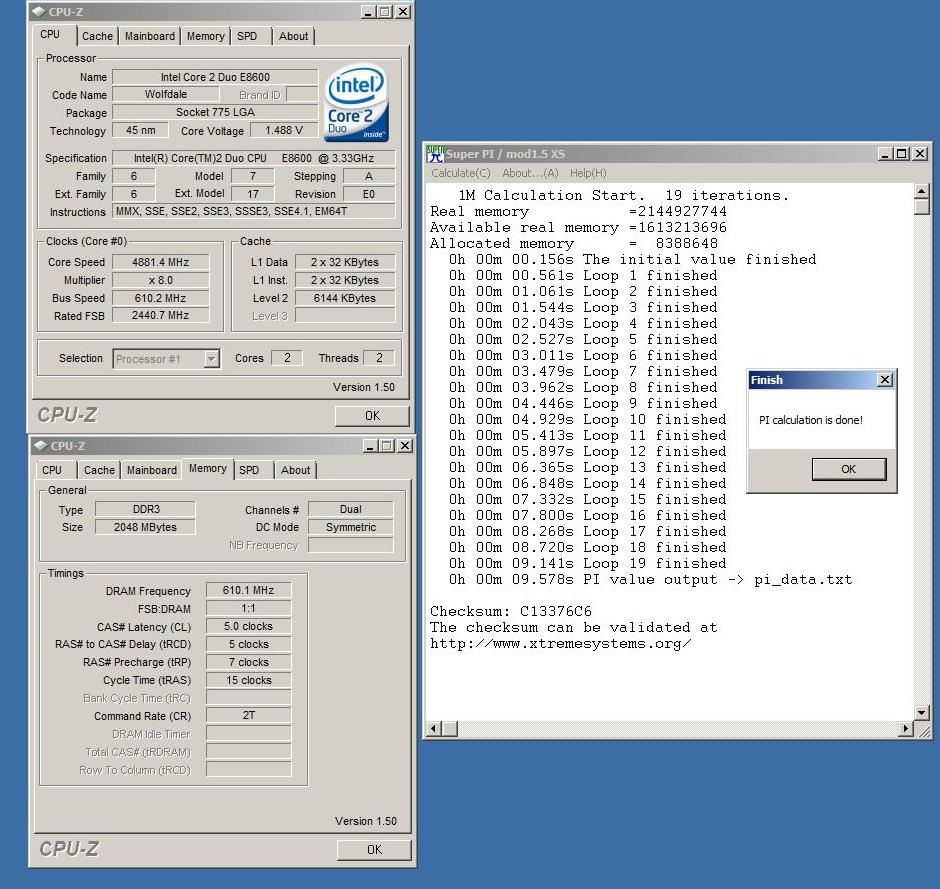The width and height of the screenshot is (940, 889).
Task: Click the Name field 'Intel Core 2 Duo E8600'
Action: [215, 77]
